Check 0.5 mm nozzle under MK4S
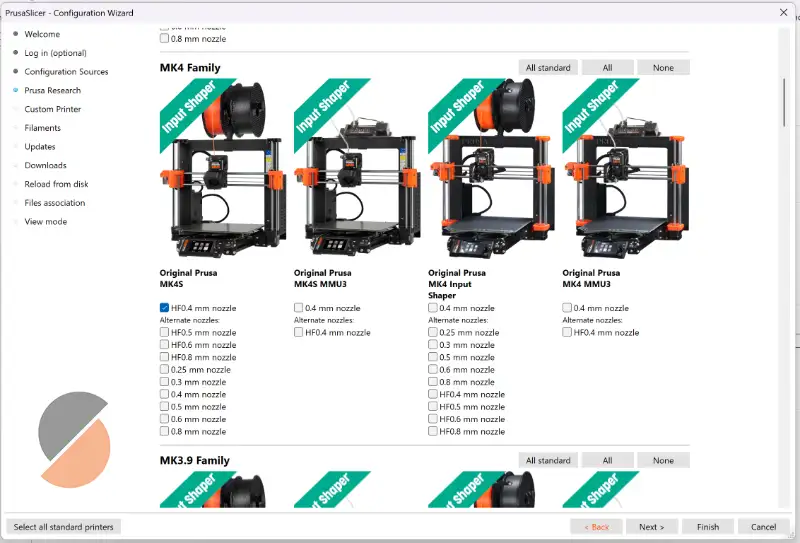Viewport: 800px width, 543px height. tap(164, 406)
